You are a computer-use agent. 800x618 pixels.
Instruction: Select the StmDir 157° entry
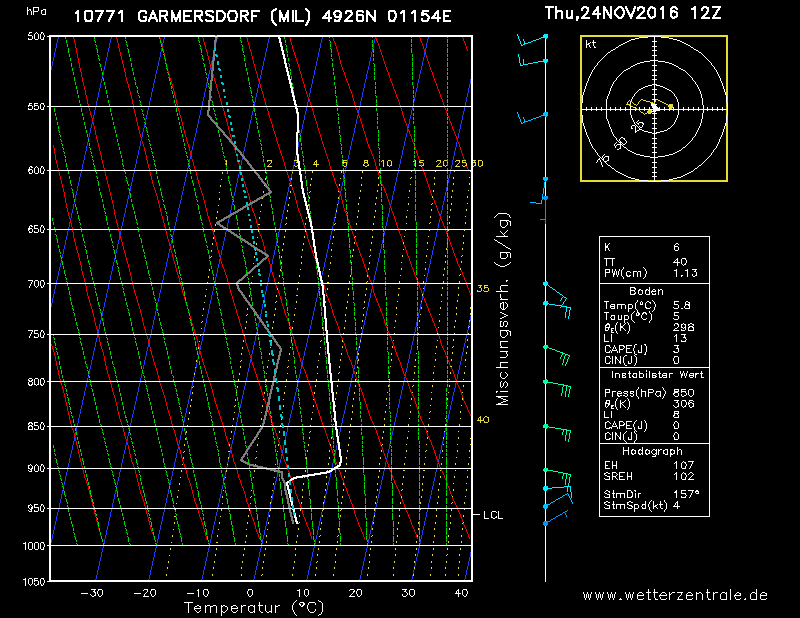click(654, 493)
